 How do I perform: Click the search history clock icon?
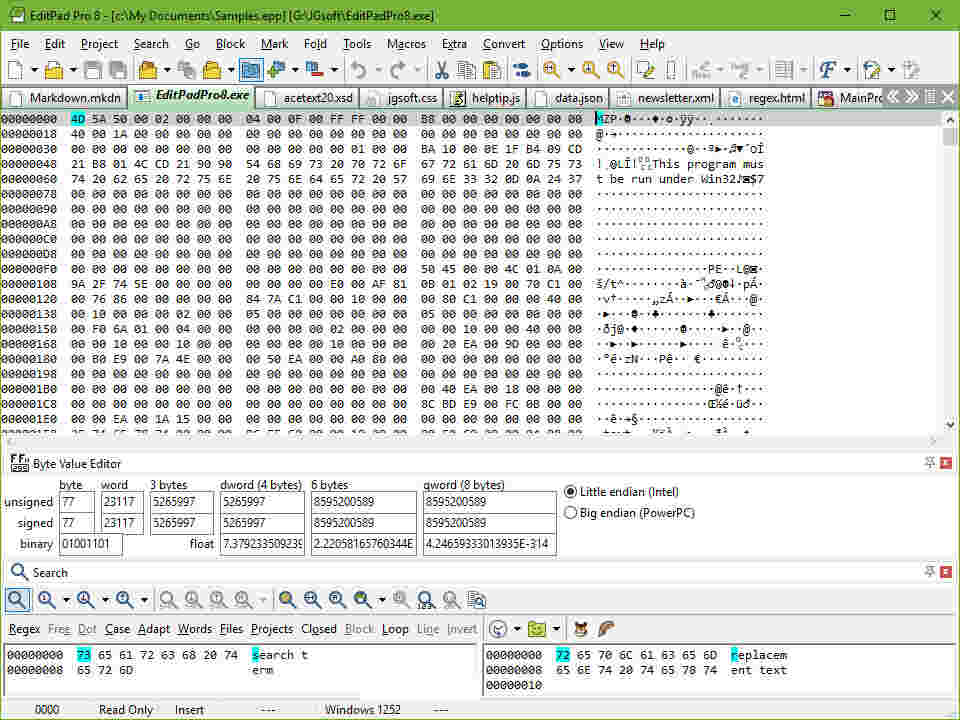coord(497,629)
